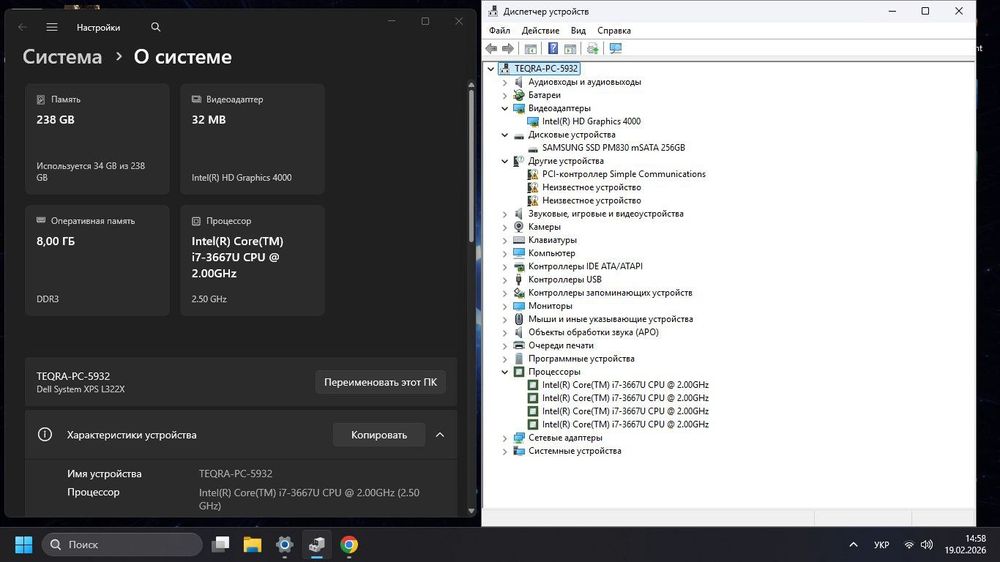Click the Device Manager icon on taskbar

point(316,545)
